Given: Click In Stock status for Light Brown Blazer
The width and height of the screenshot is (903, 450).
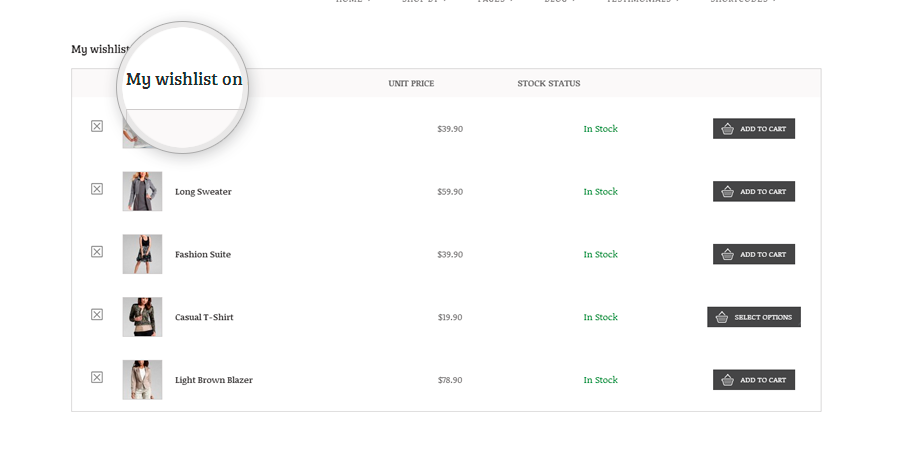Looking at the screenshot, I should pyautogui.click(x=601, y=380).
